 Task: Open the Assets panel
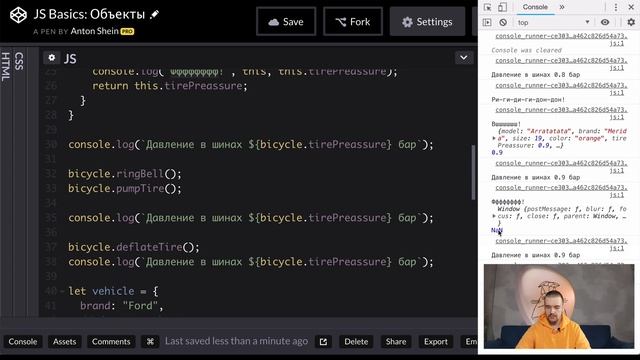coord(64,342)
